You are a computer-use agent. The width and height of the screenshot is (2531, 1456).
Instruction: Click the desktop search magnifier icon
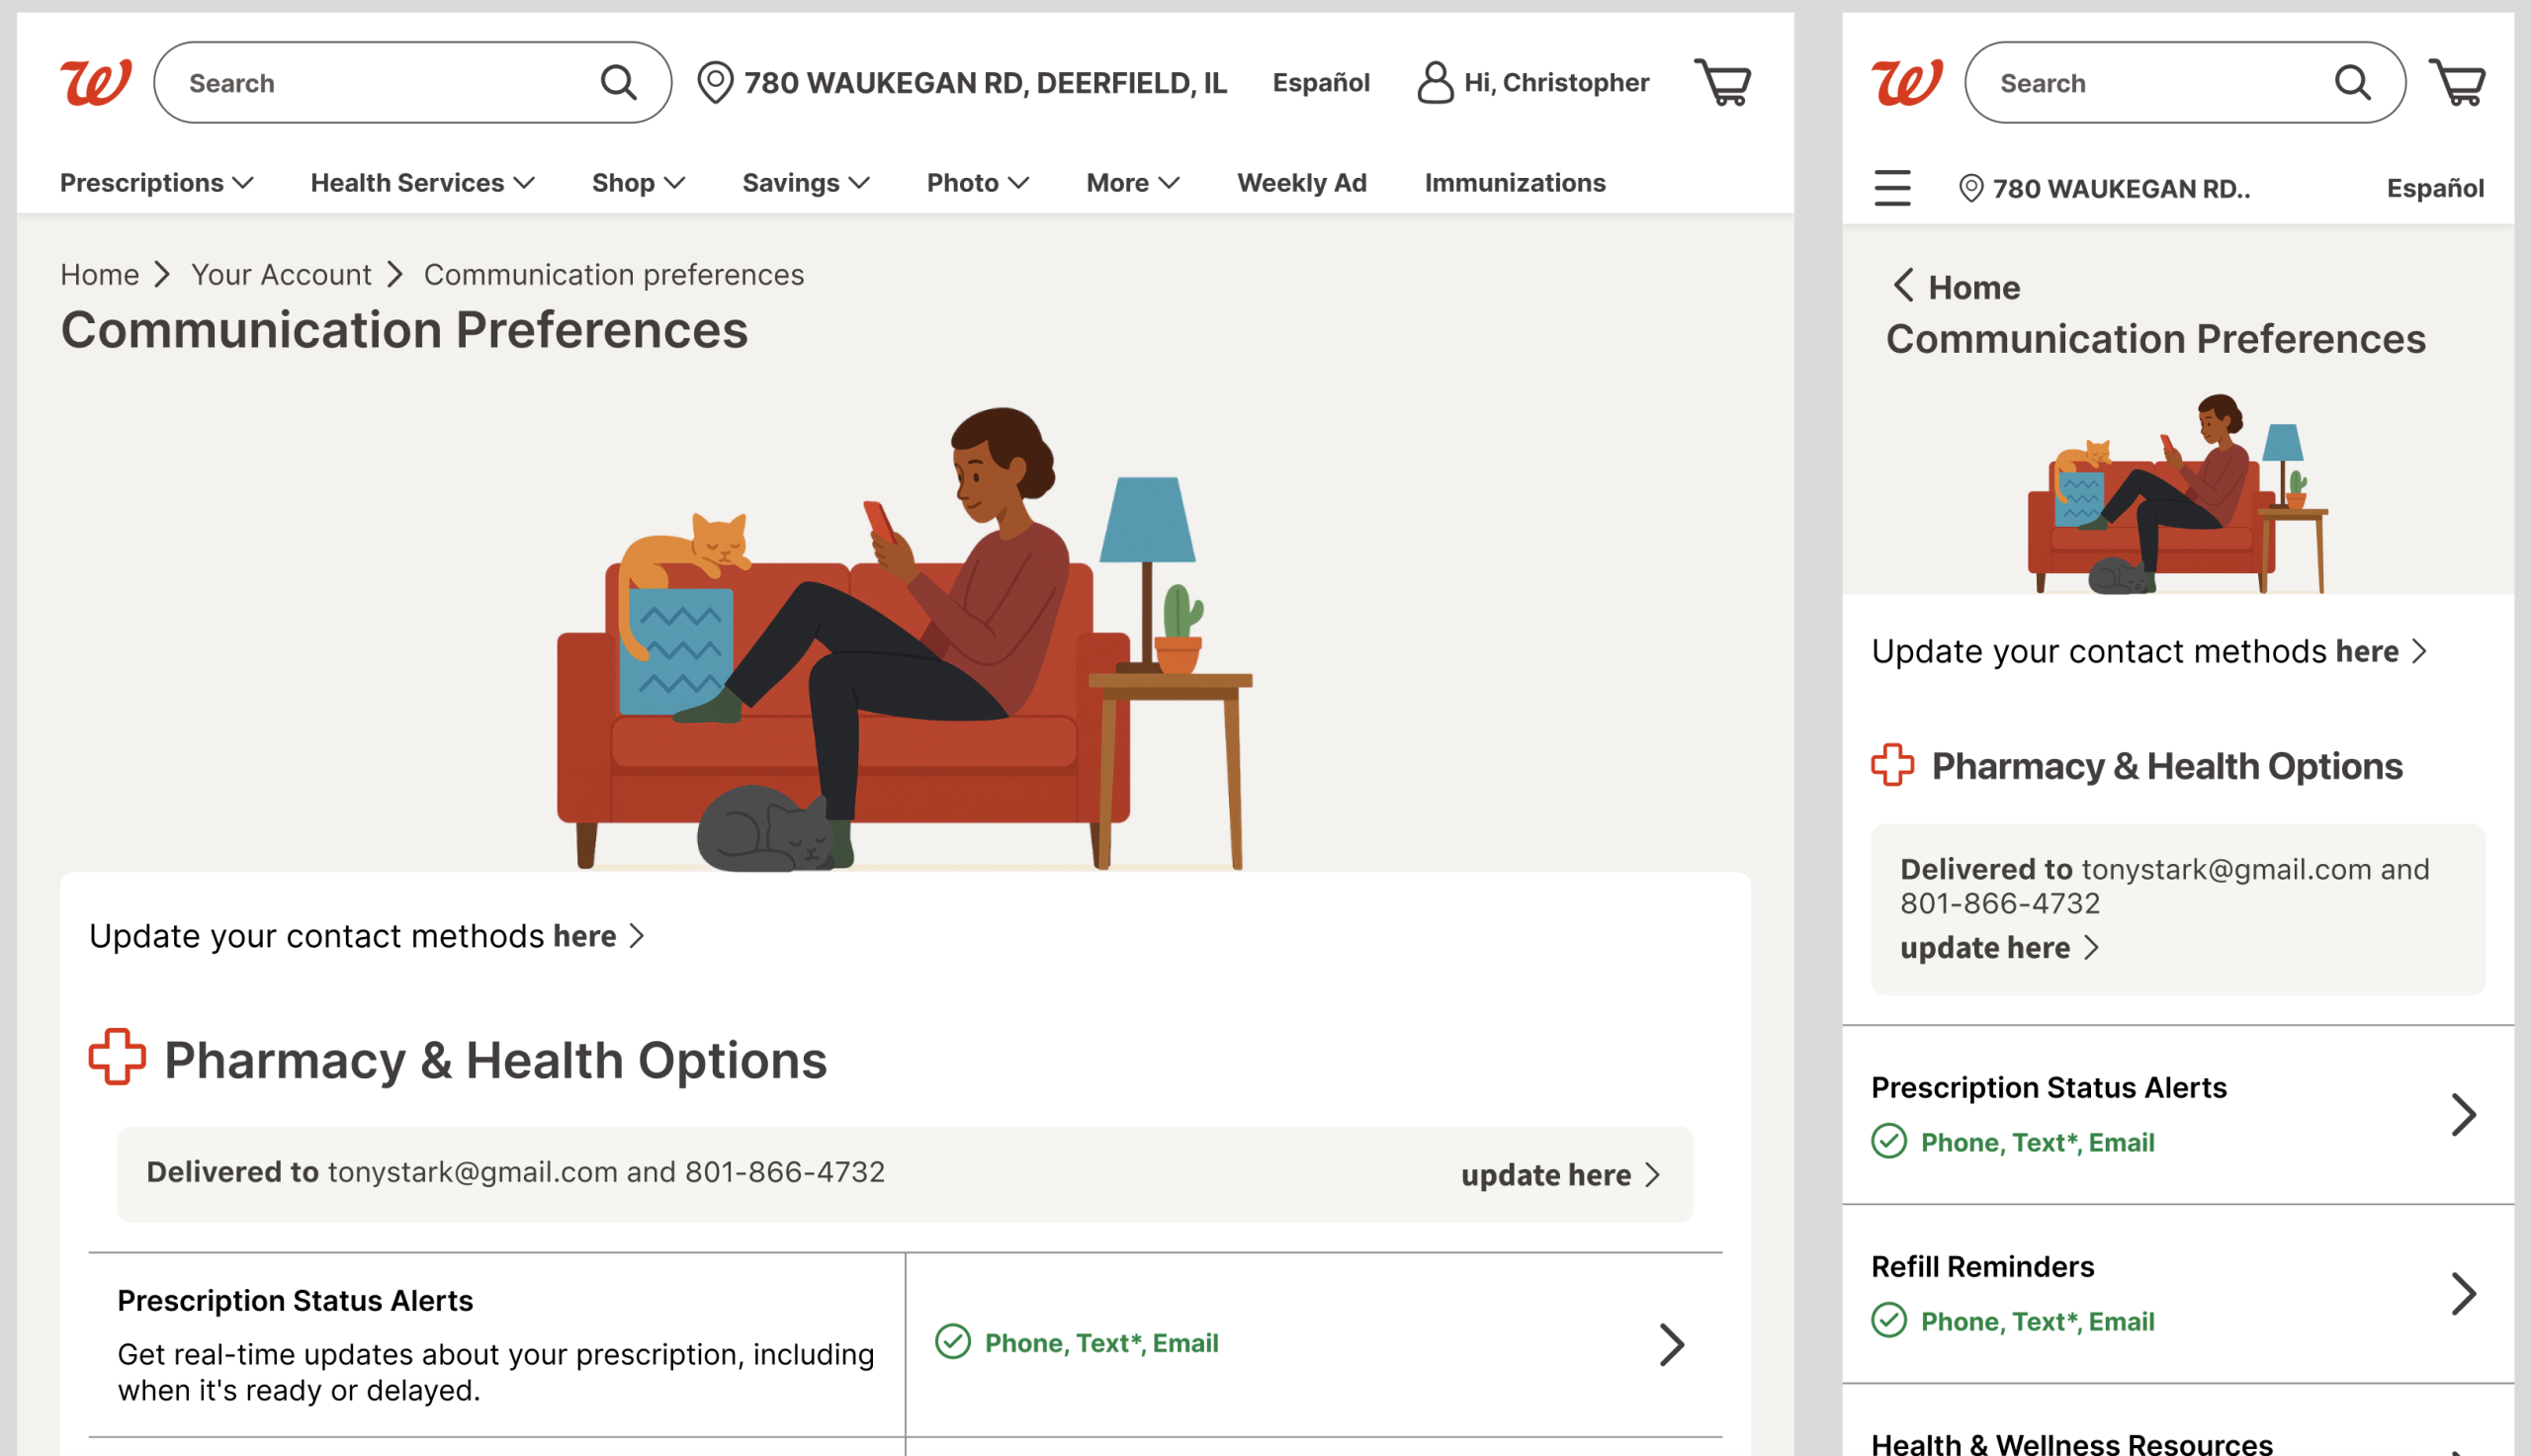(x=618, y=82)
